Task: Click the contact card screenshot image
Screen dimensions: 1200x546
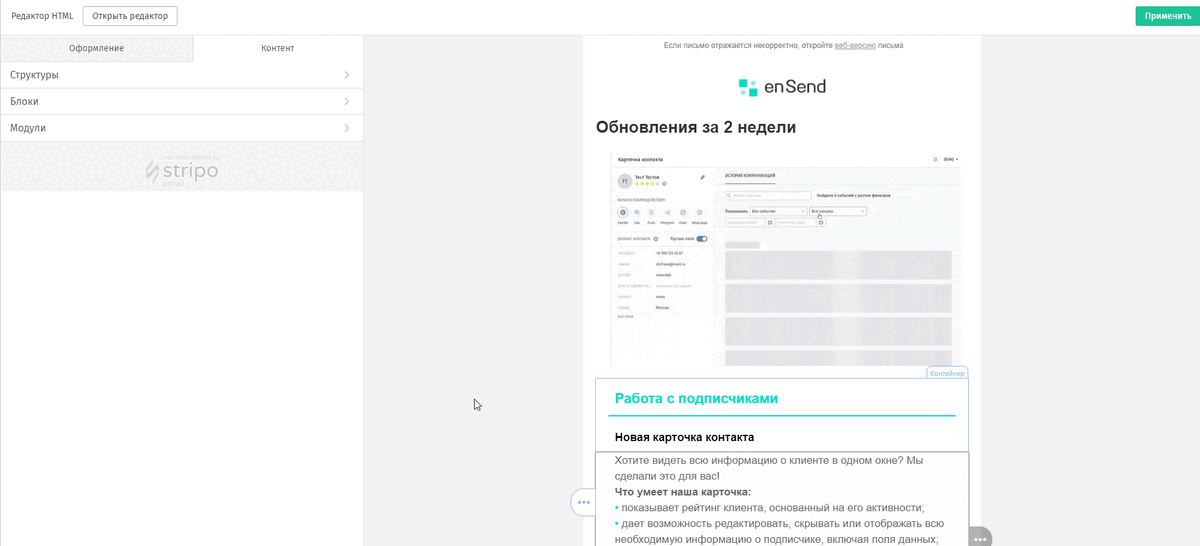Action: coord(785,259)
